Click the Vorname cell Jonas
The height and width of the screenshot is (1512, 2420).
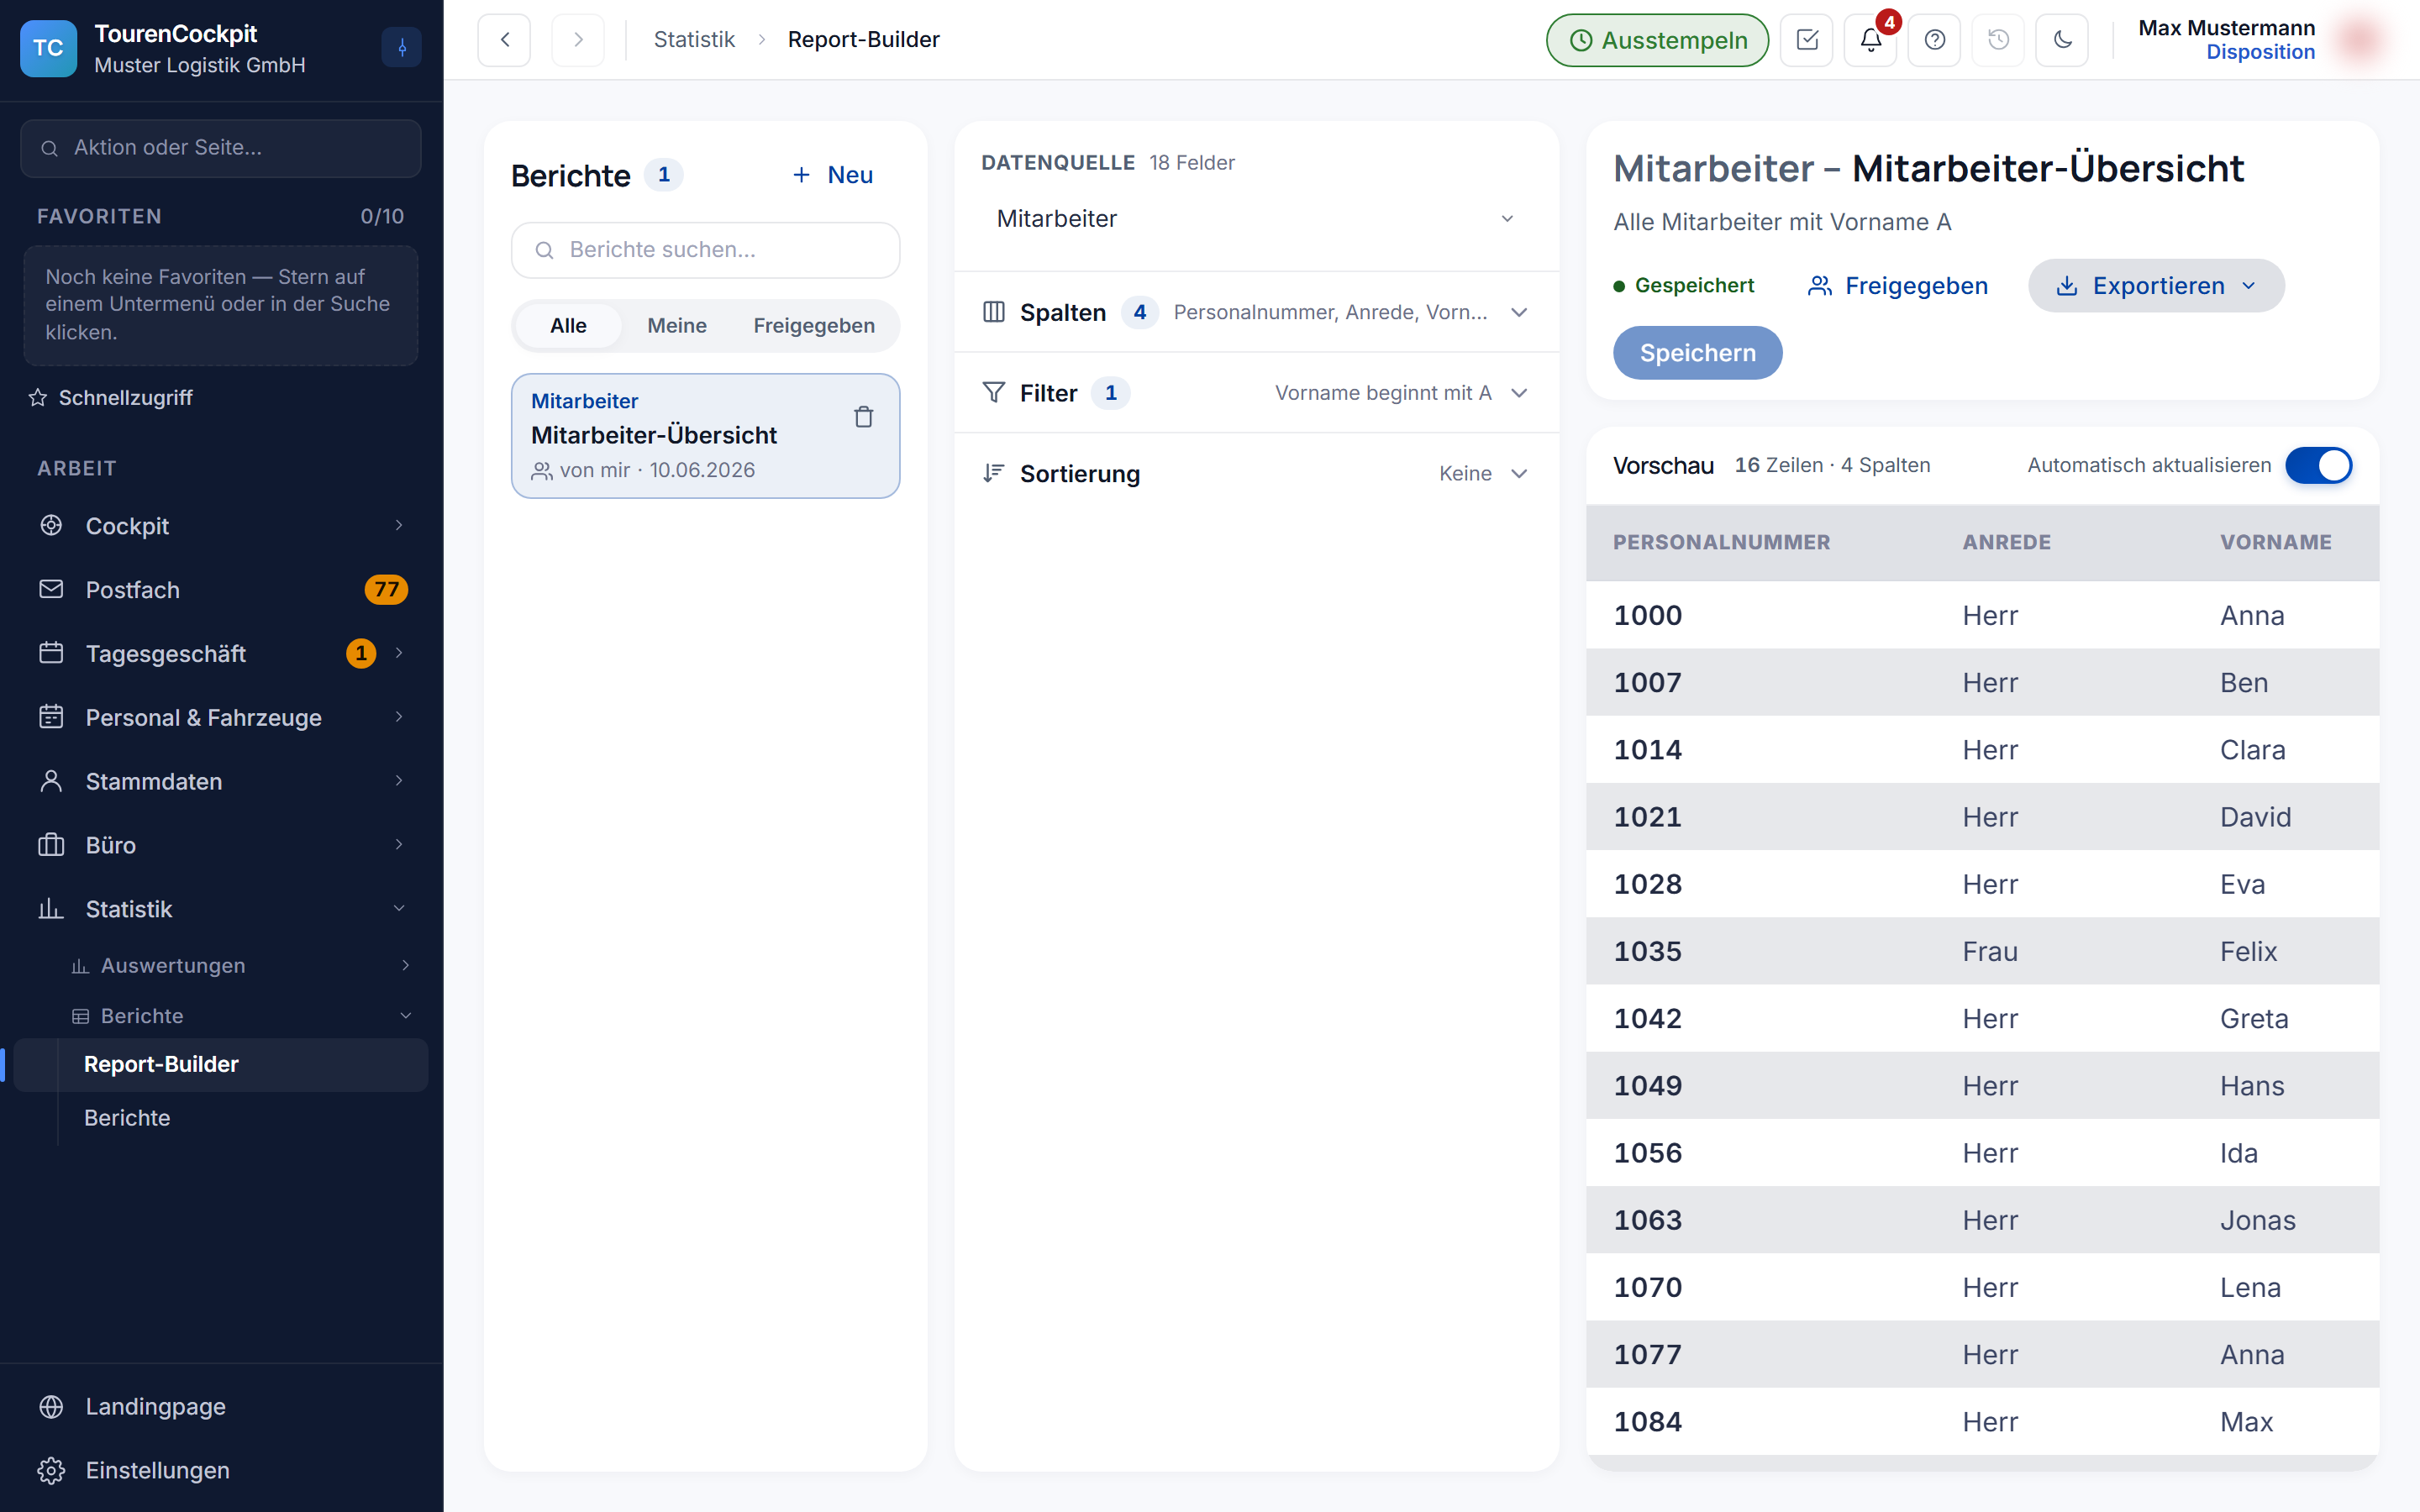[2258, 1220]
